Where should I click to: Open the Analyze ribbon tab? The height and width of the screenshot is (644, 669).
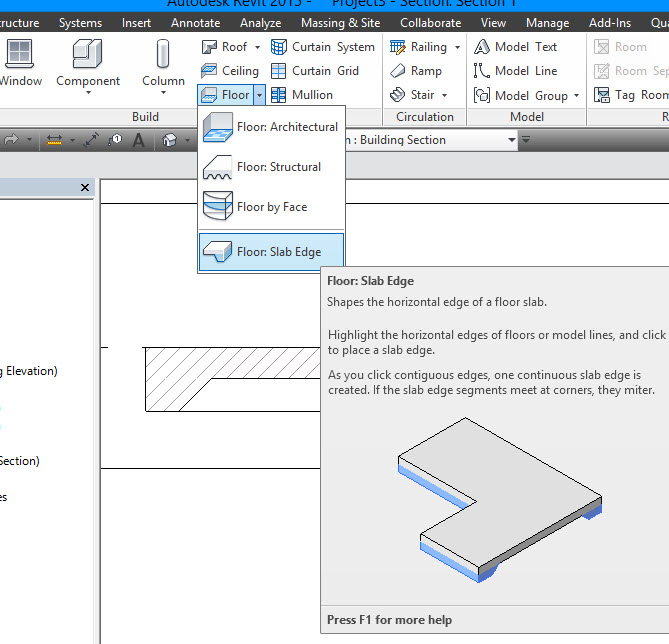260,23
